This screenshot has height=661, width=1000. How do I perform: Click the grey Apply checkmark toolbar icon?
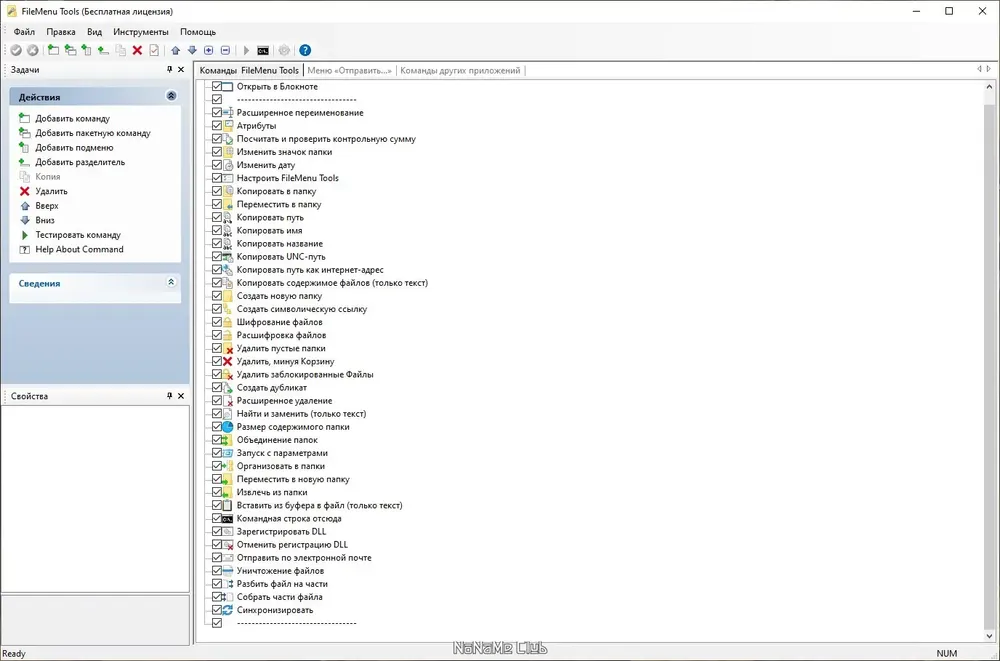[x=16, y=50]
